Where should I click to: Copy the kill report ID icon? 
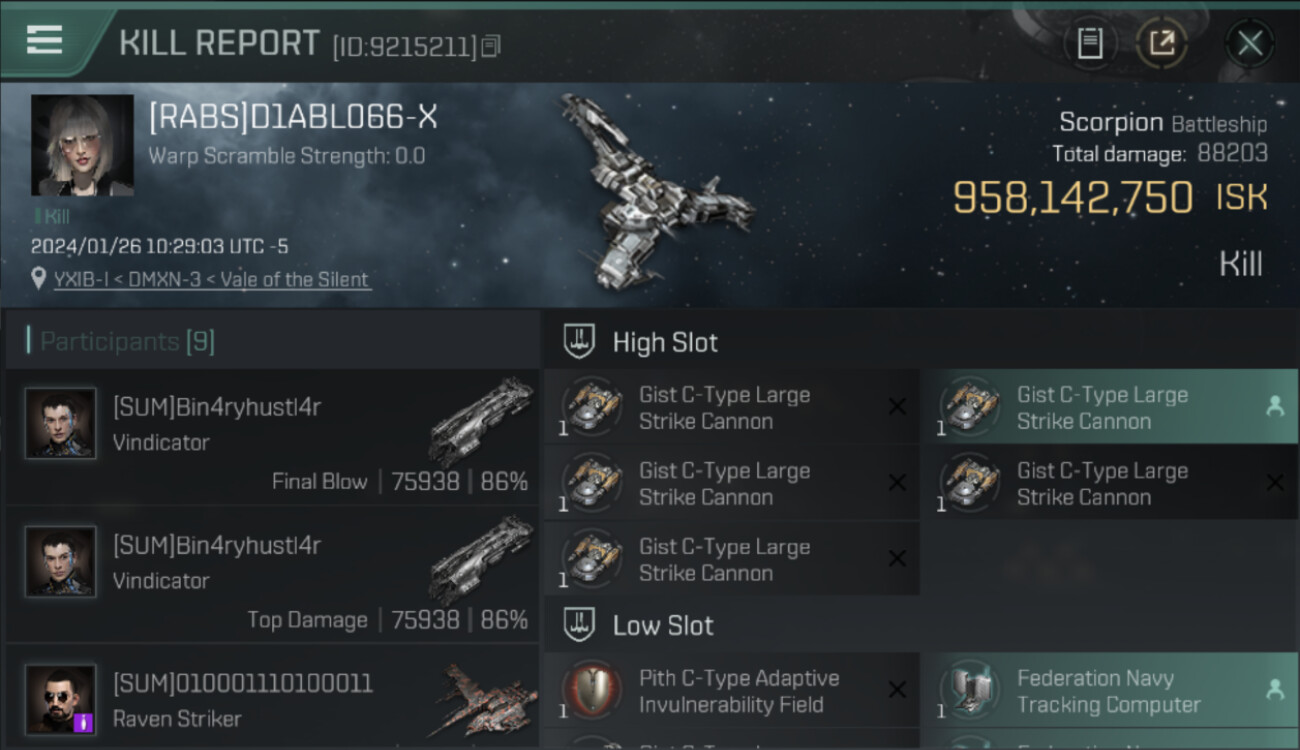click(491, 46)
